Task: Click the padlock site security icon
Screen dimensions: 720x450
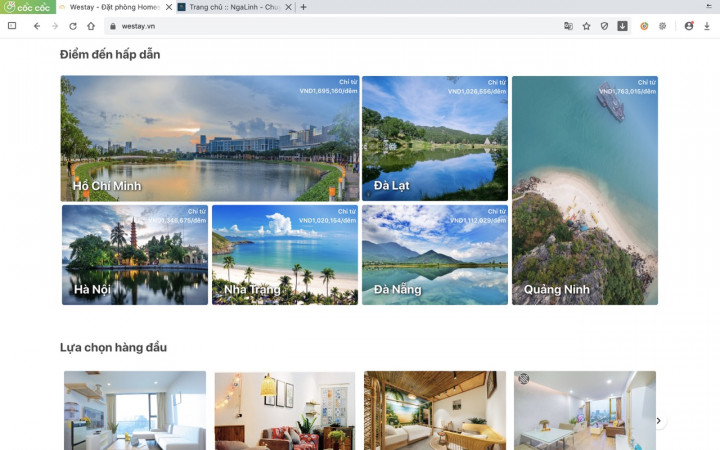Action: click(x=112, y=26)
